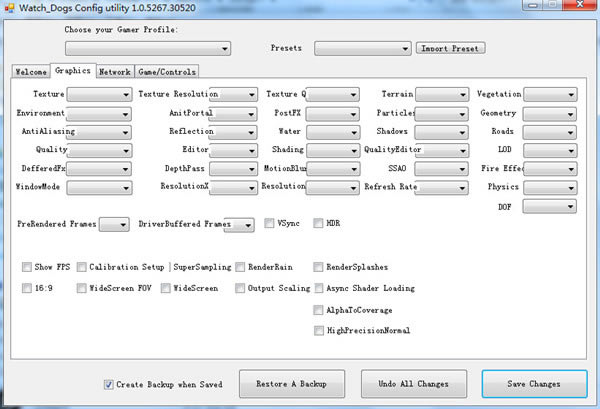Viewport: 600px width, 409px height.
Task: Enable the VSync checkbox
Action: pos(269,223)
